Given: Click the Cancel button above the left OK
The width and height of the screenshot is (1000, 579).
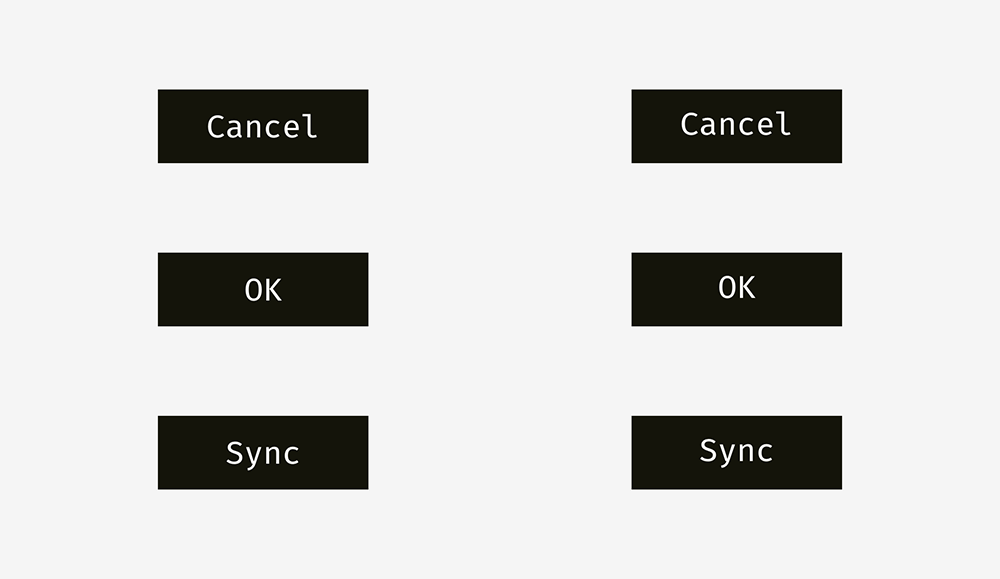Looking at the screenshot, I should [x=263, y=126].
